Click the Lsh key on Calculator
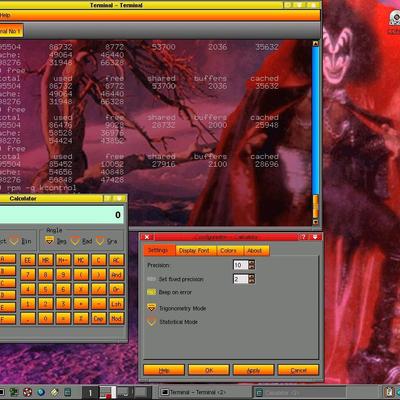 [116, 304]
